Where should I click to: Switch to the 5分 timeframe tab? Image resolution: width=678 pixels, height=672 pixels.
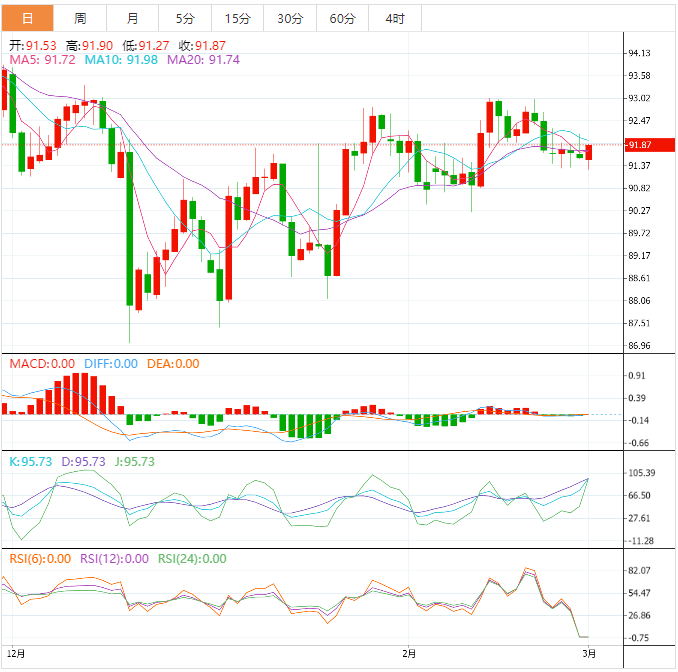click(x=185, y=18)
